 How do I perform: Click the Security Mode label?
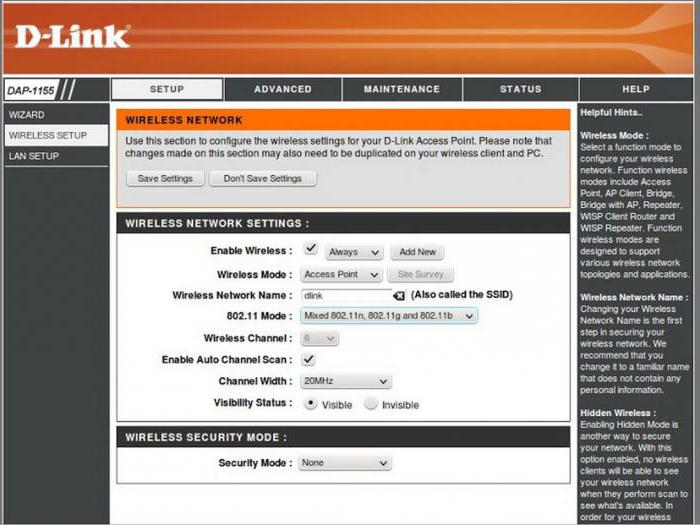[x=255, y=463]
